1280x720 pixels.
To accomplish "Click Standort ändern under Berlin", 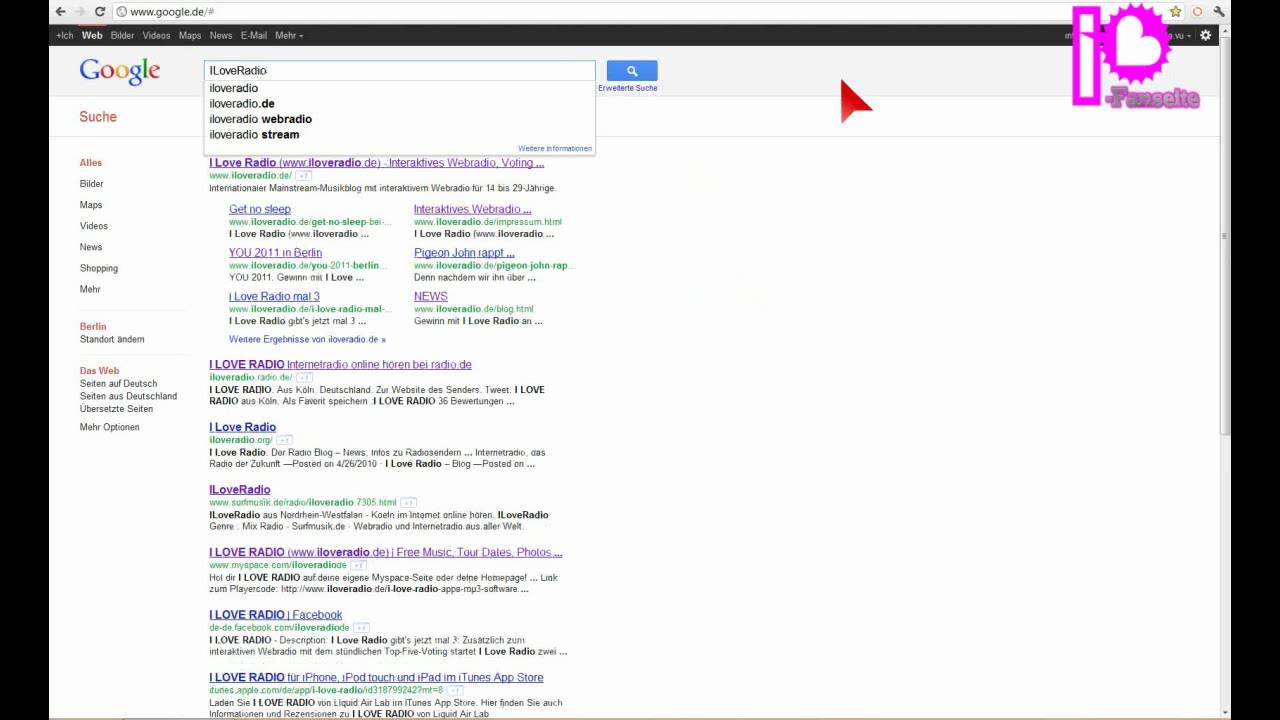I will (112, 339).
